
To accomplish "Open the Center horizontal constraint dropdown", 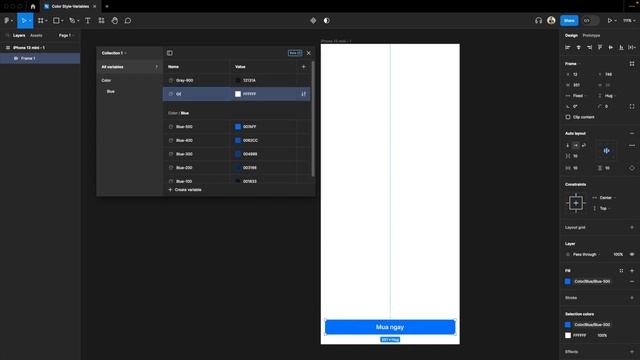I will click(x=605, y=198).
